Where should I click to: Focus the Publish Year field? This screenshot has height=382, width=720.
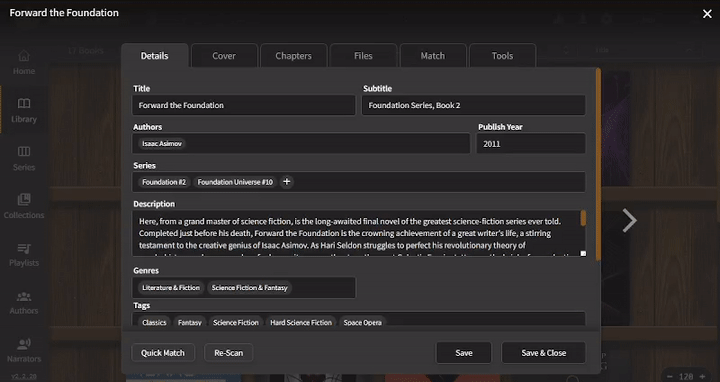[x=531, y=144]
